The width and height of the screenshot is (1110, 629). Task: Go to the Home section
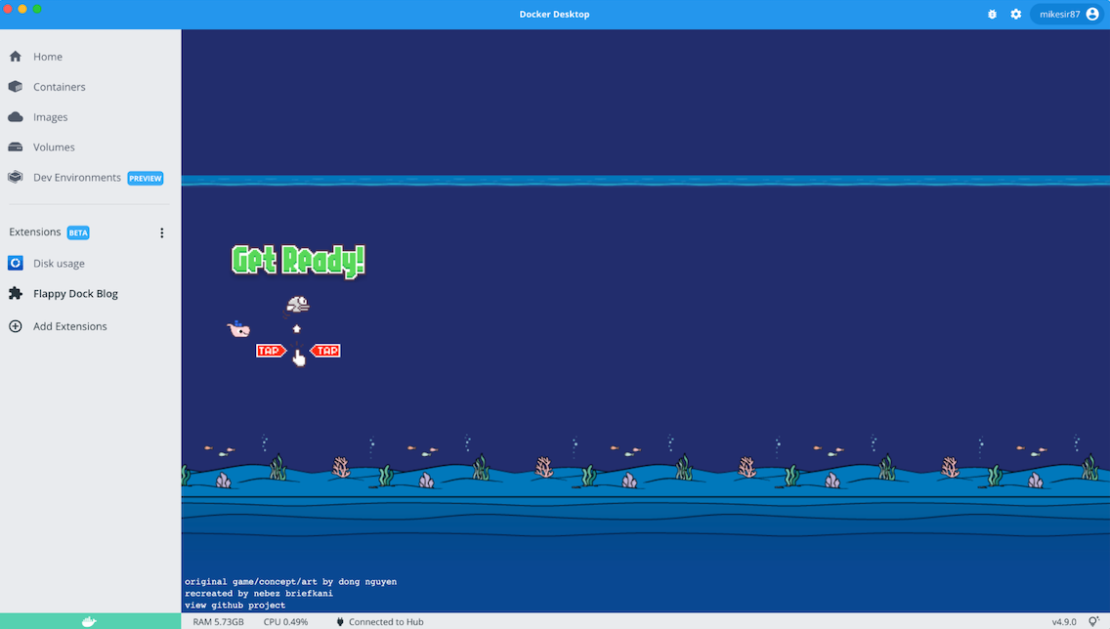click(x=47, y=57)
